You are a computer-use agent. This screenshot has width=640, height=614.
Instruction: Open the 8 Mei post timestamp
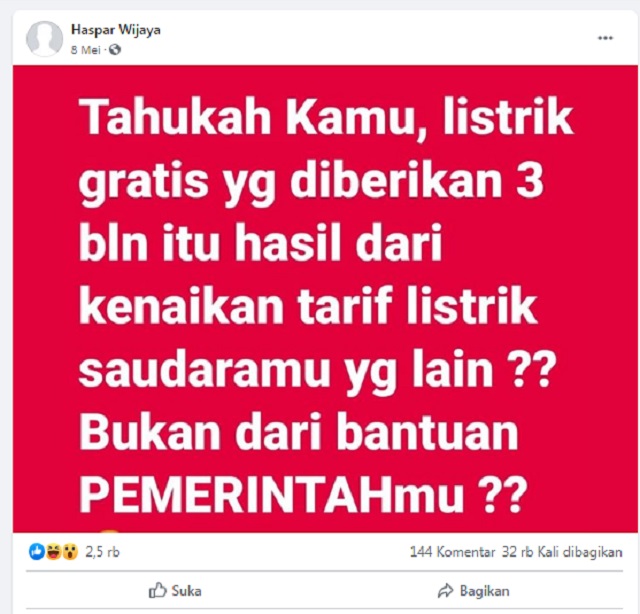[85, 50]
